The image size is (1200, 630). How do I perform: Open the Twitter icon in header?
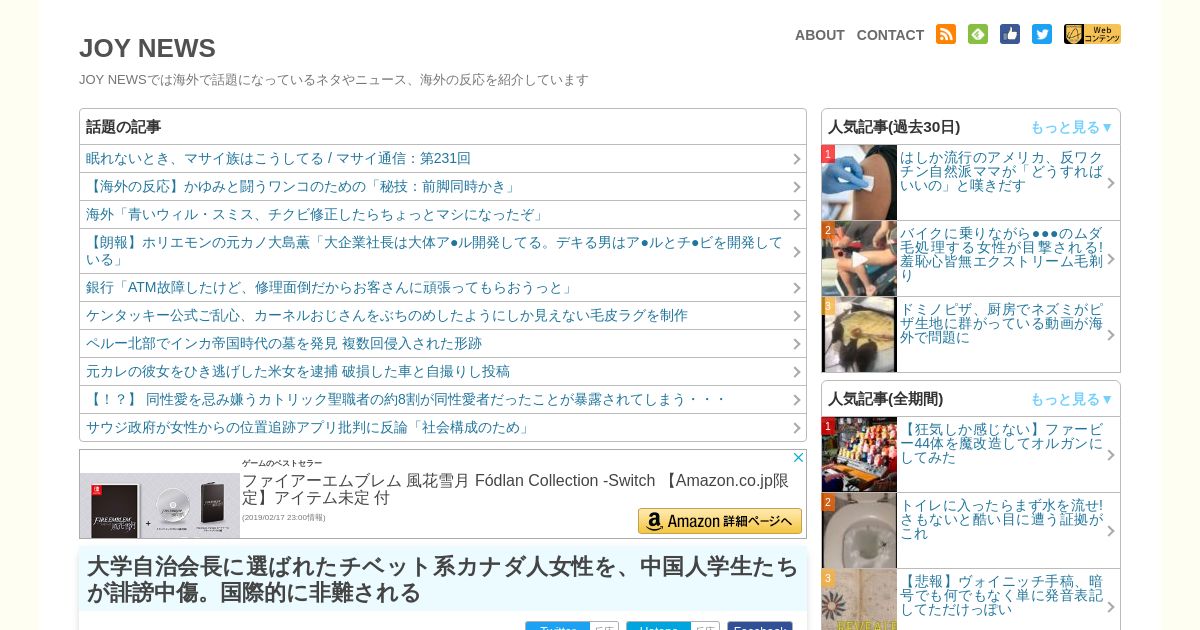coord(1041,34)
